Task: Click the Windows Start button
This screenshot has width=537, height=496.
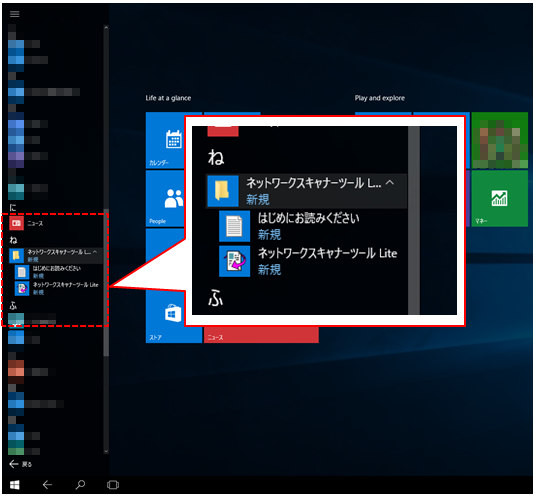Action: pyautogui.click(x=14, y=485)
